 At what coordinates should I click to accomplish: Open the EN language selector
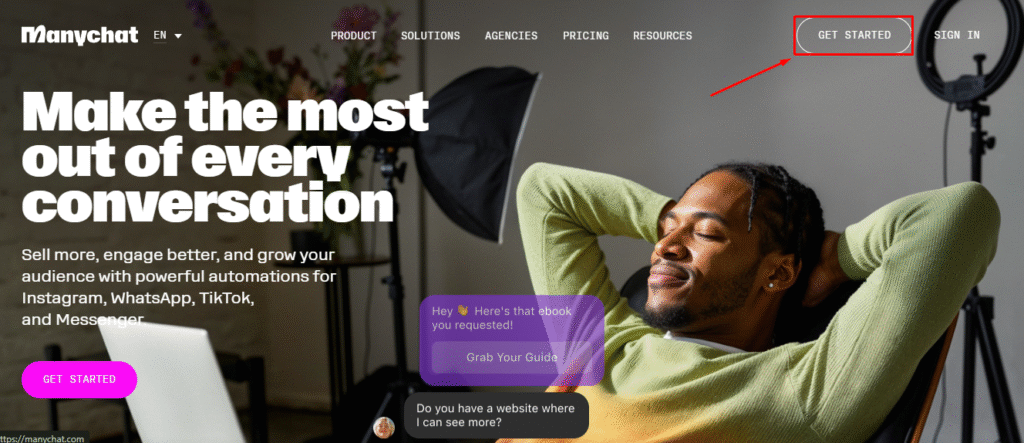pyautogui.click(x=167, y=35)
